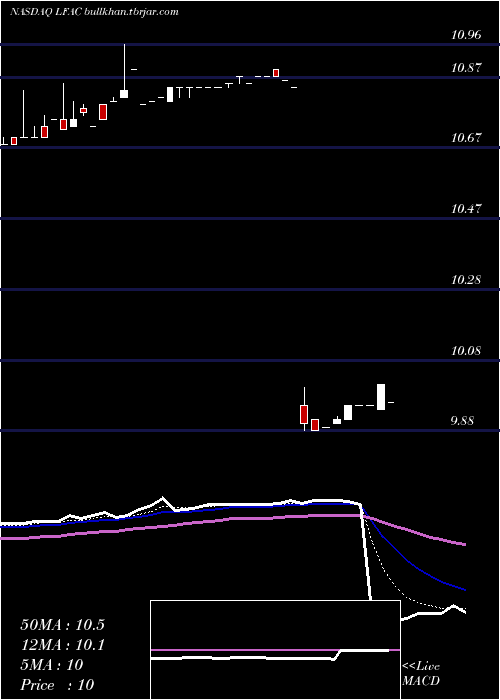
Task: Select the 10.47 price level label
Action: (x=466, y=208)
